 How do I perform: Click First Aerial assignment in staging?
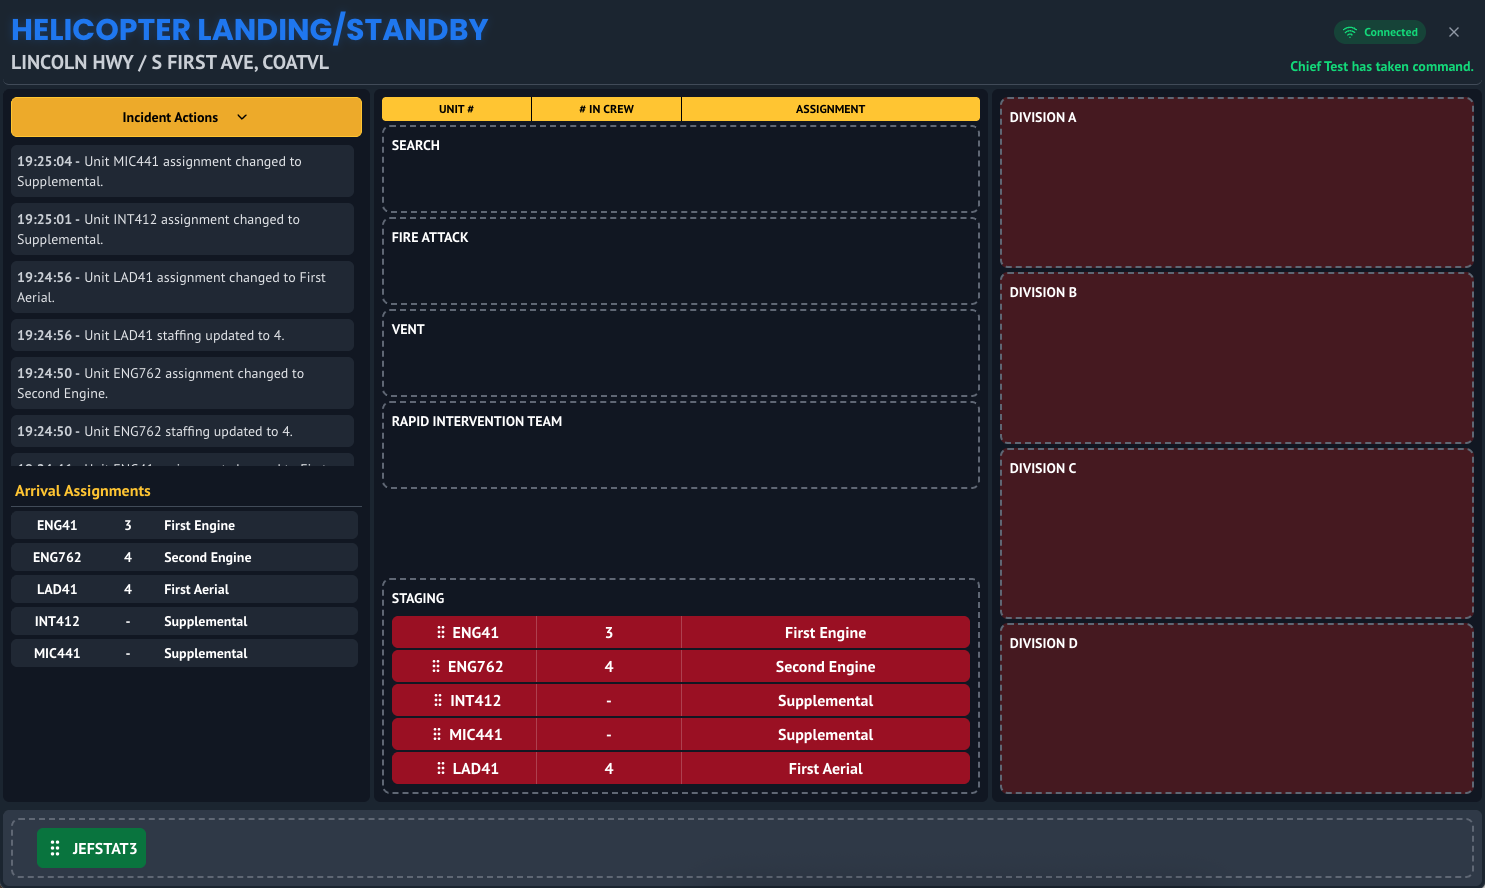(x=825, y=768)
